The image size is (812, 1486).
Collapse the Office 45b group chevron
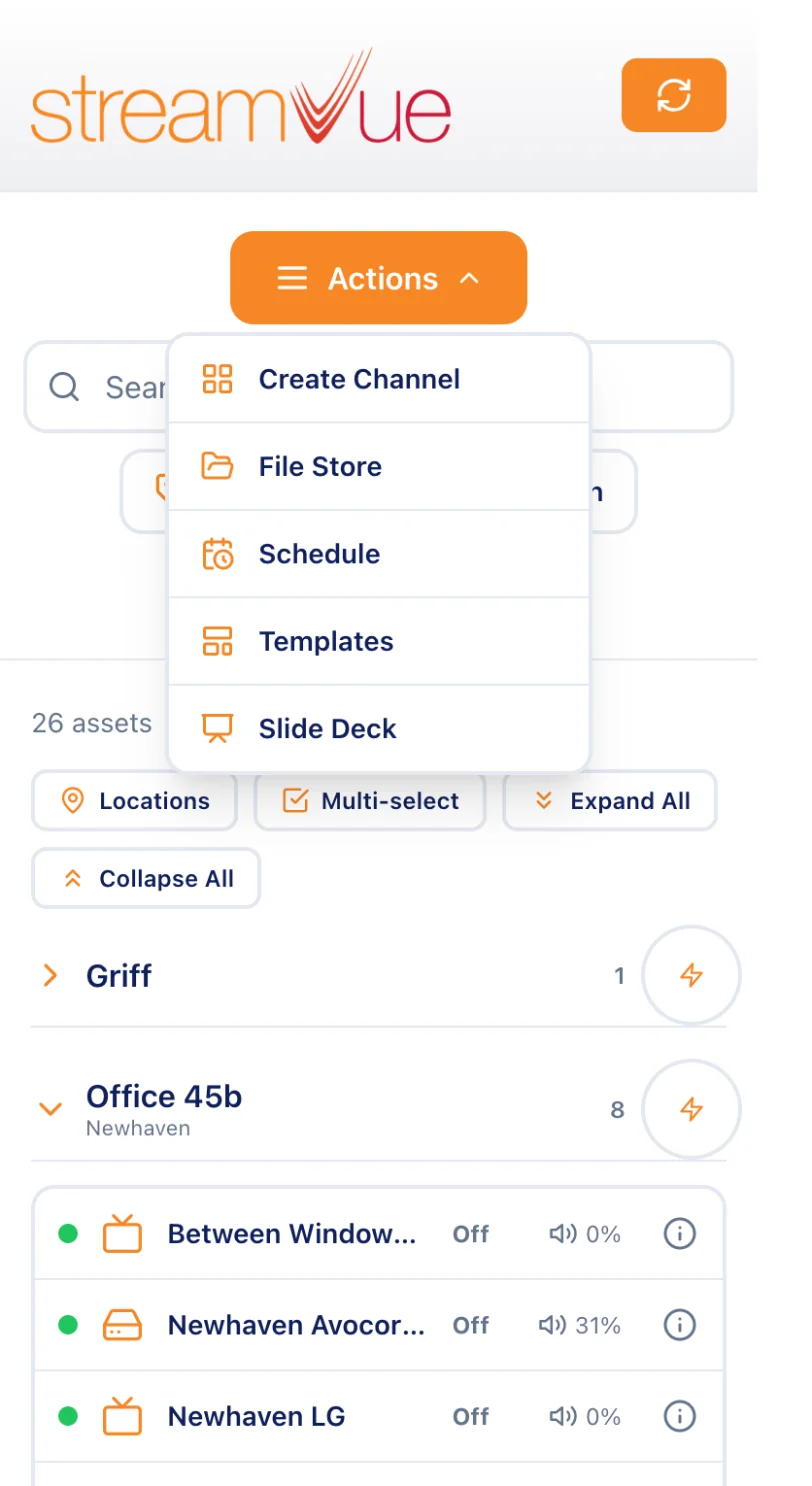(x=50, y=1109)
